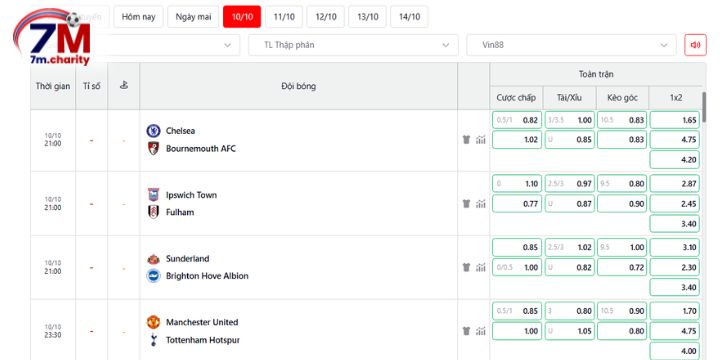This screenshot has height=360, width=720.
Task: Bet Fulham 1x2 win at 2.45
Action: point(675,203)
